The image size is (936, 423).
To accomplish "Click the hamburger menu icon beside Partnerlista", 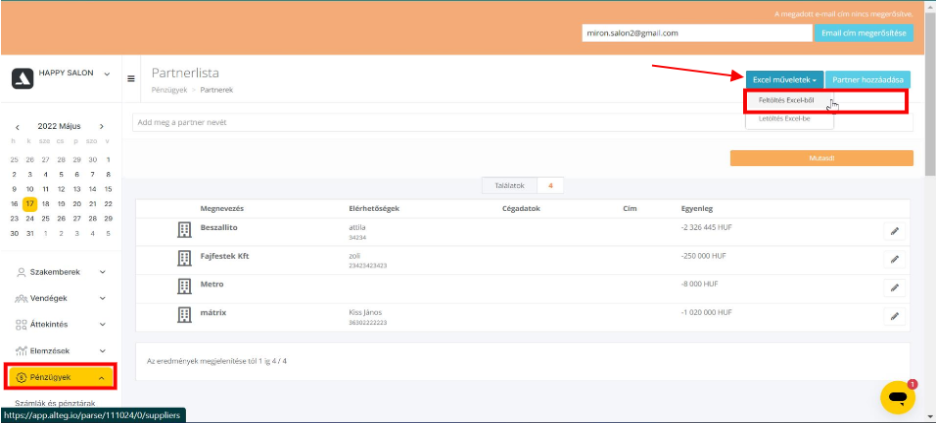I will [132, 79].
